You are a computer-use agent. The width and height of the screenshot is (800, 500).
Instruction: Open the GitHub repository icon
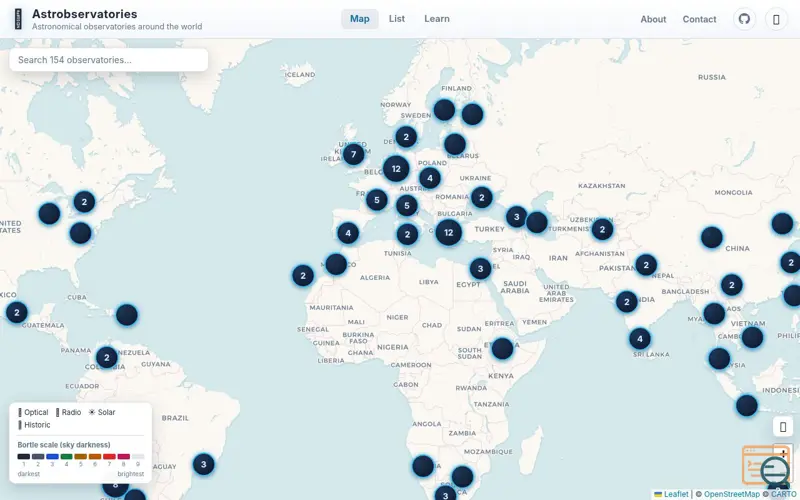click(x=744, y=19)
